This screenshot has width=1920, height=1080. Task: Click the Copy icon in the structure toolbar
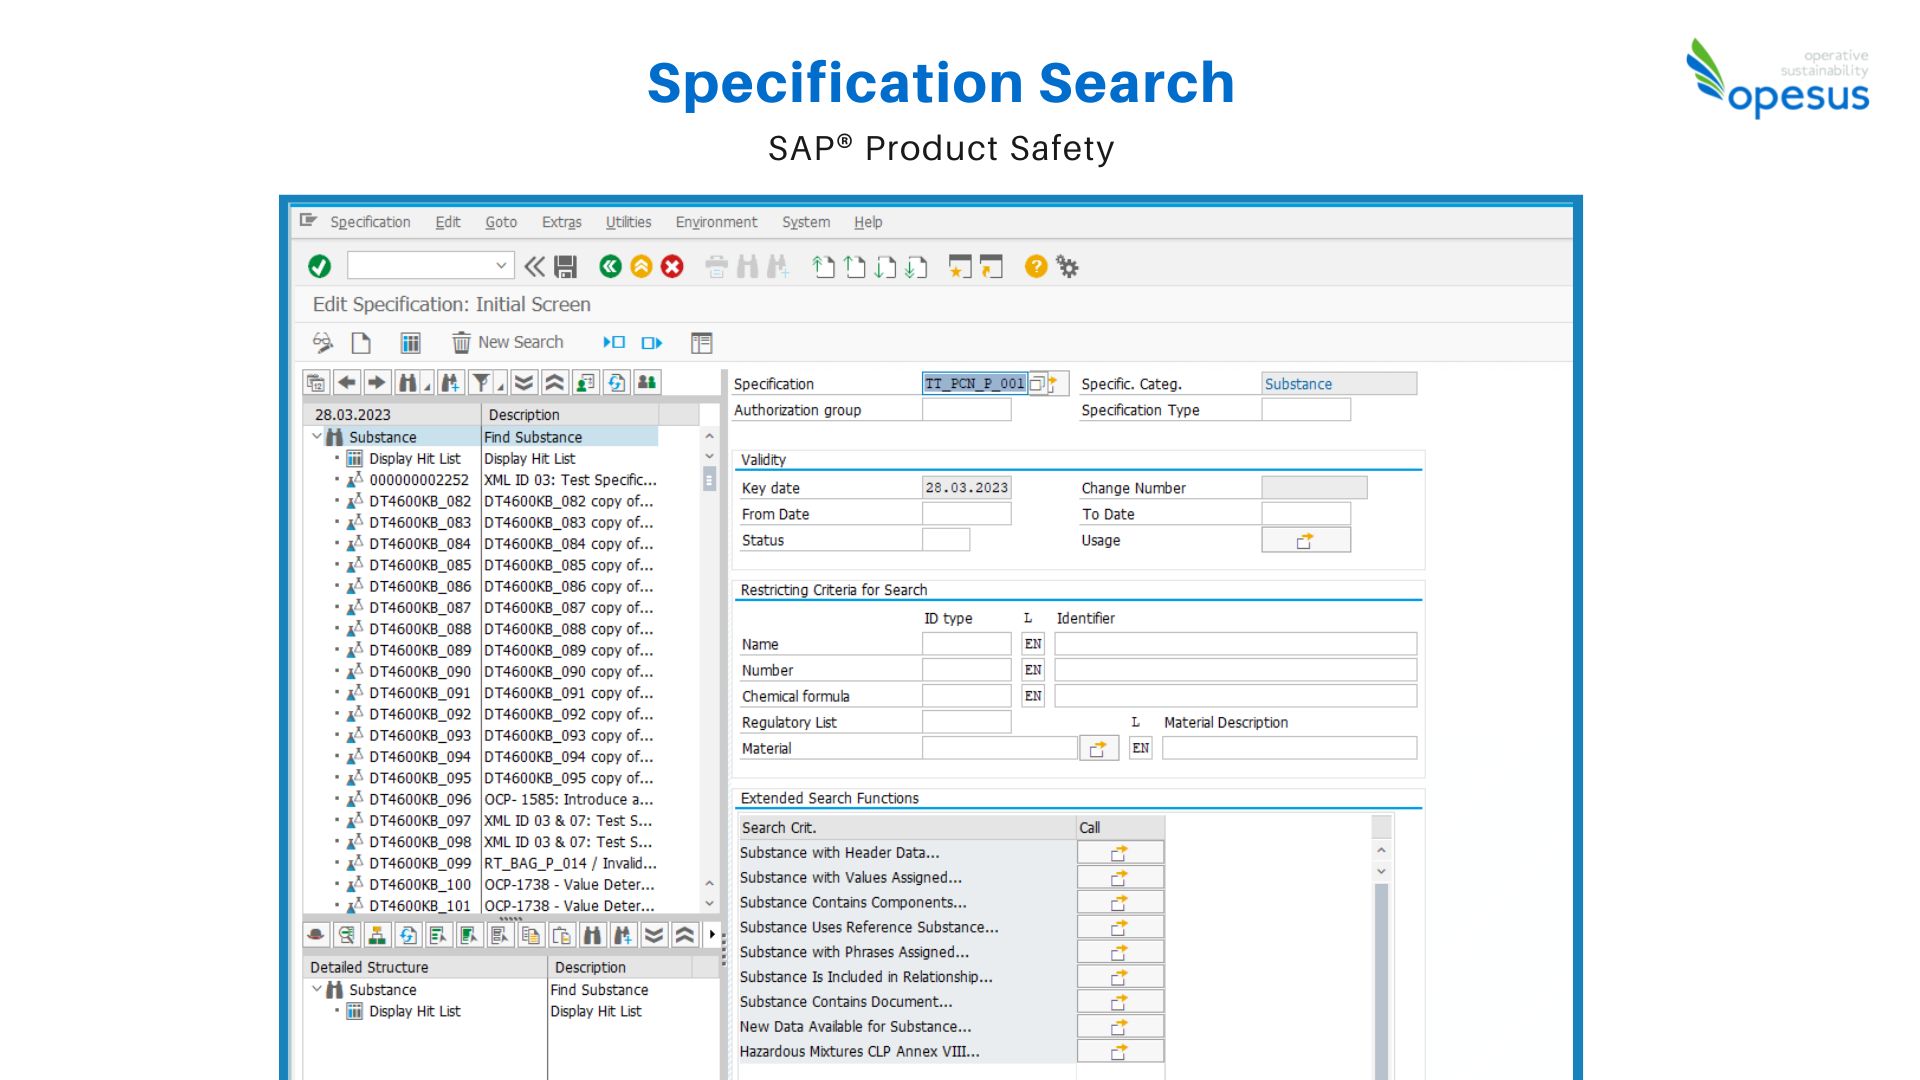[x=529, y=935]
